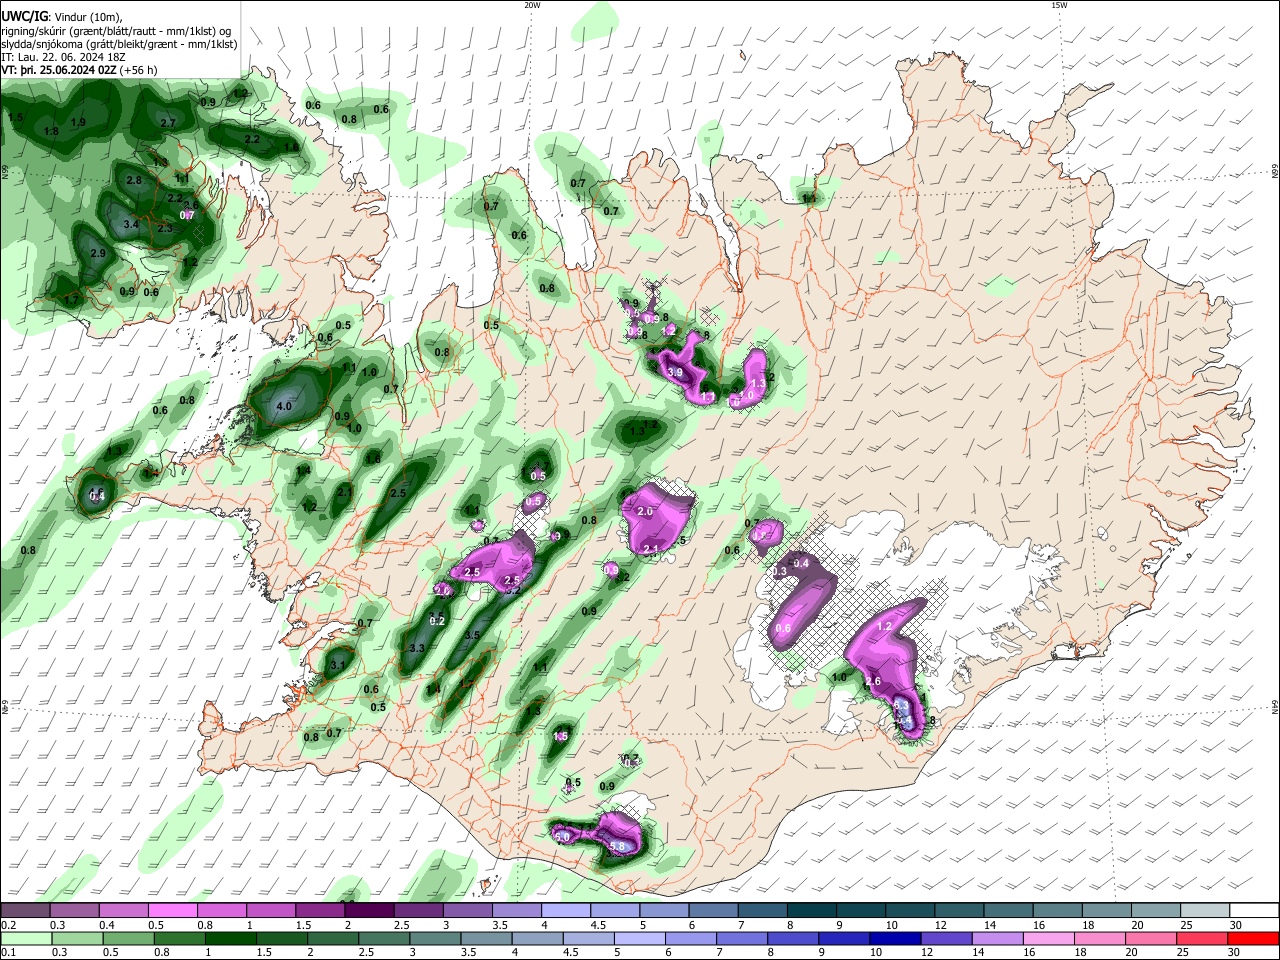Select the bottom-row swatch between 25 and 30
Image resolution: width=1280 pixels, height=960 pixels.
1204,938
